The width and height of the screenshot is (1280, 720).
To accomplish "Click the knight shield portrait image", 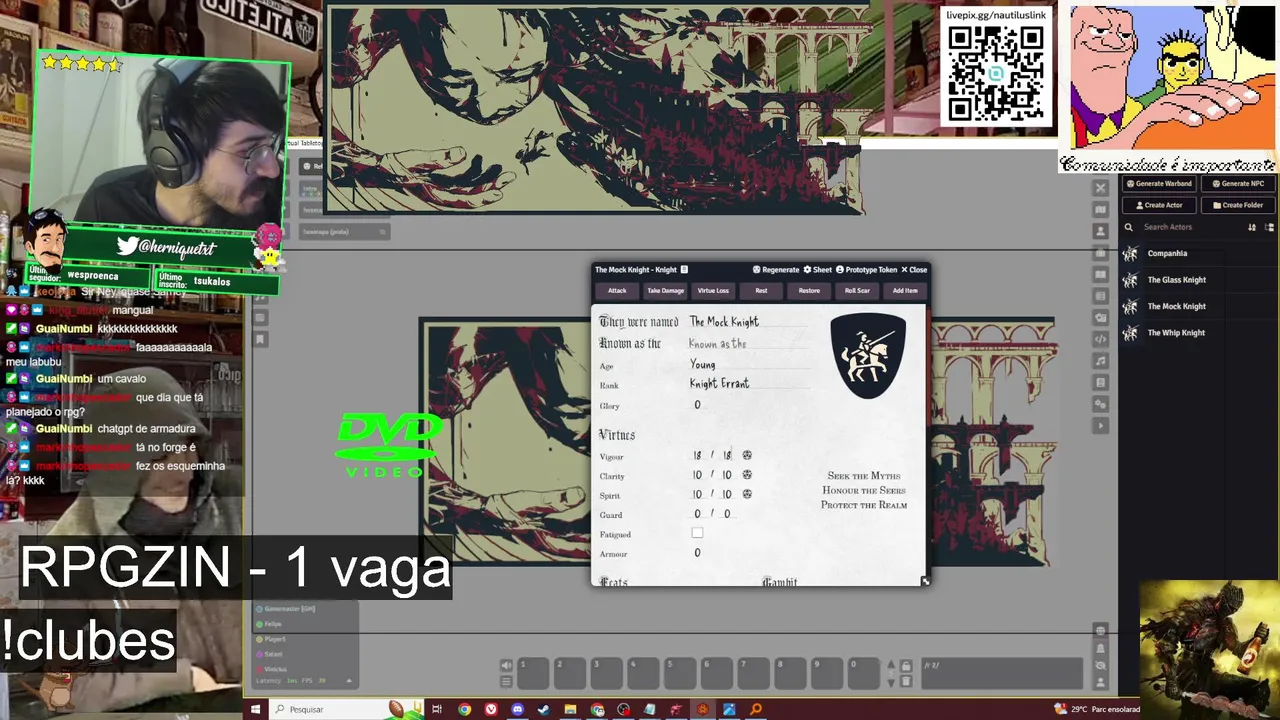I will (x=868, y=356).
